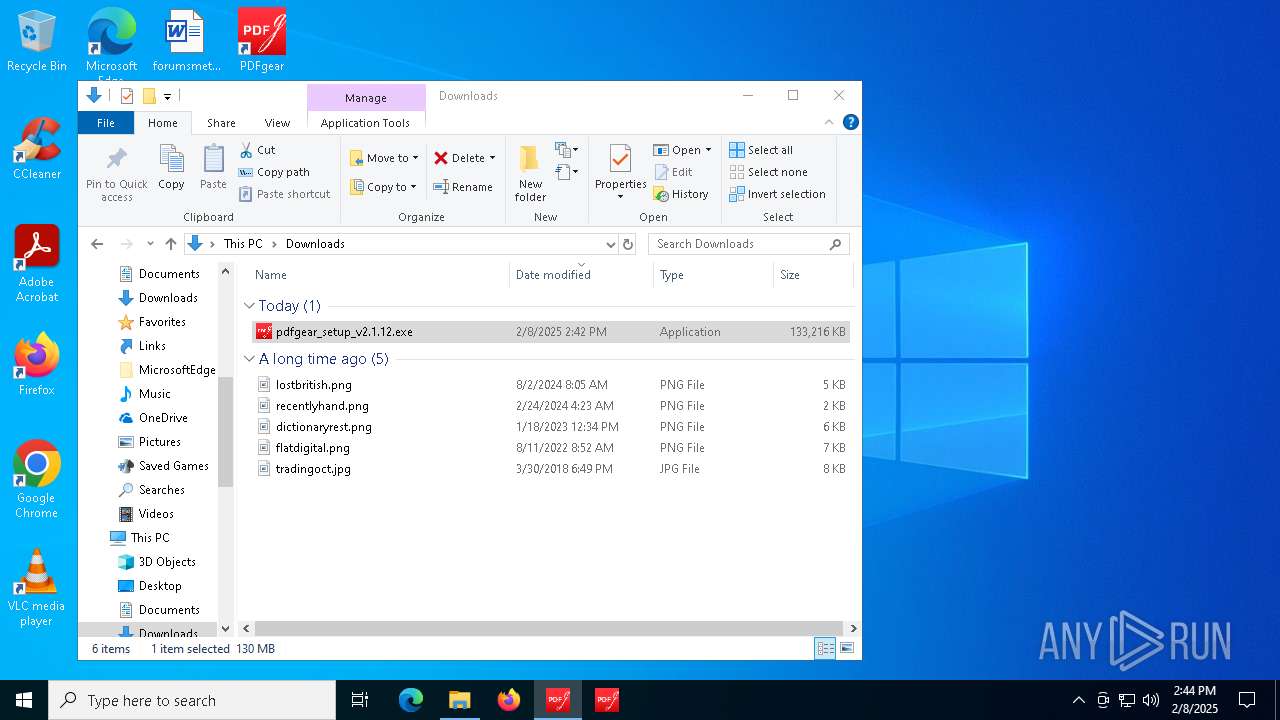Image resolution: width=1280 pixels, height=720 pixels.
Task: Click the Rename command
Action: coord(463,187)
